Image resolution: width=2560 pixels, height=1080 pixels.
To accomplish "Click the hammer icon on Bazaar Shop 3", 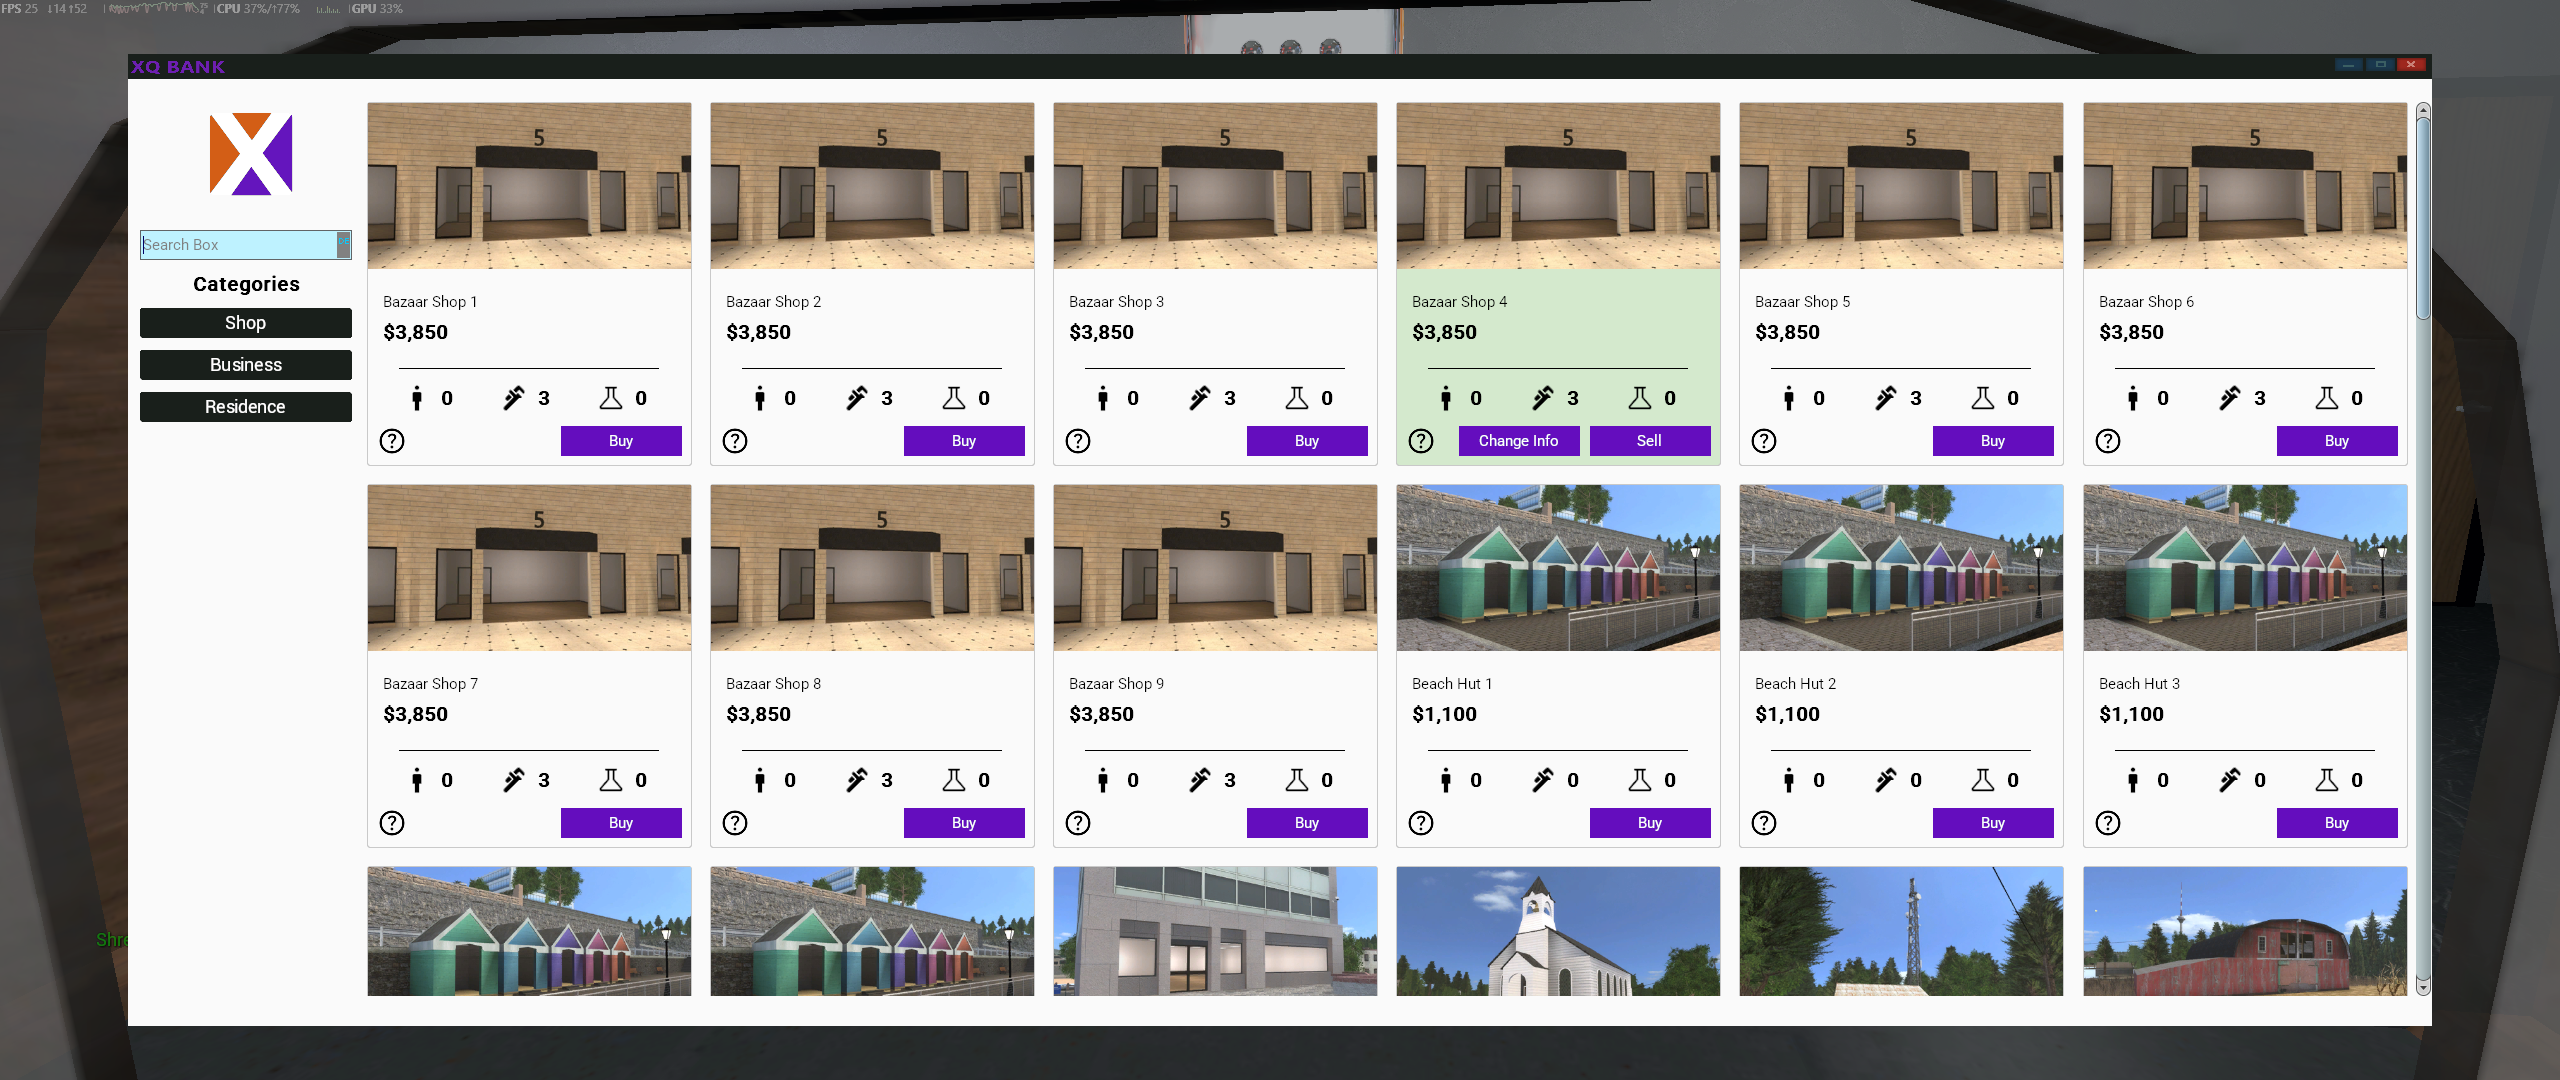I will [1200, 398].
